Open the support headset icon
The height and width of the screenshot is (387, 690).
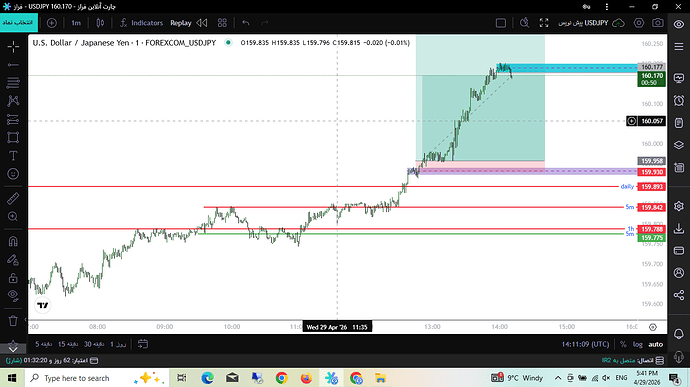pos(679,356)
